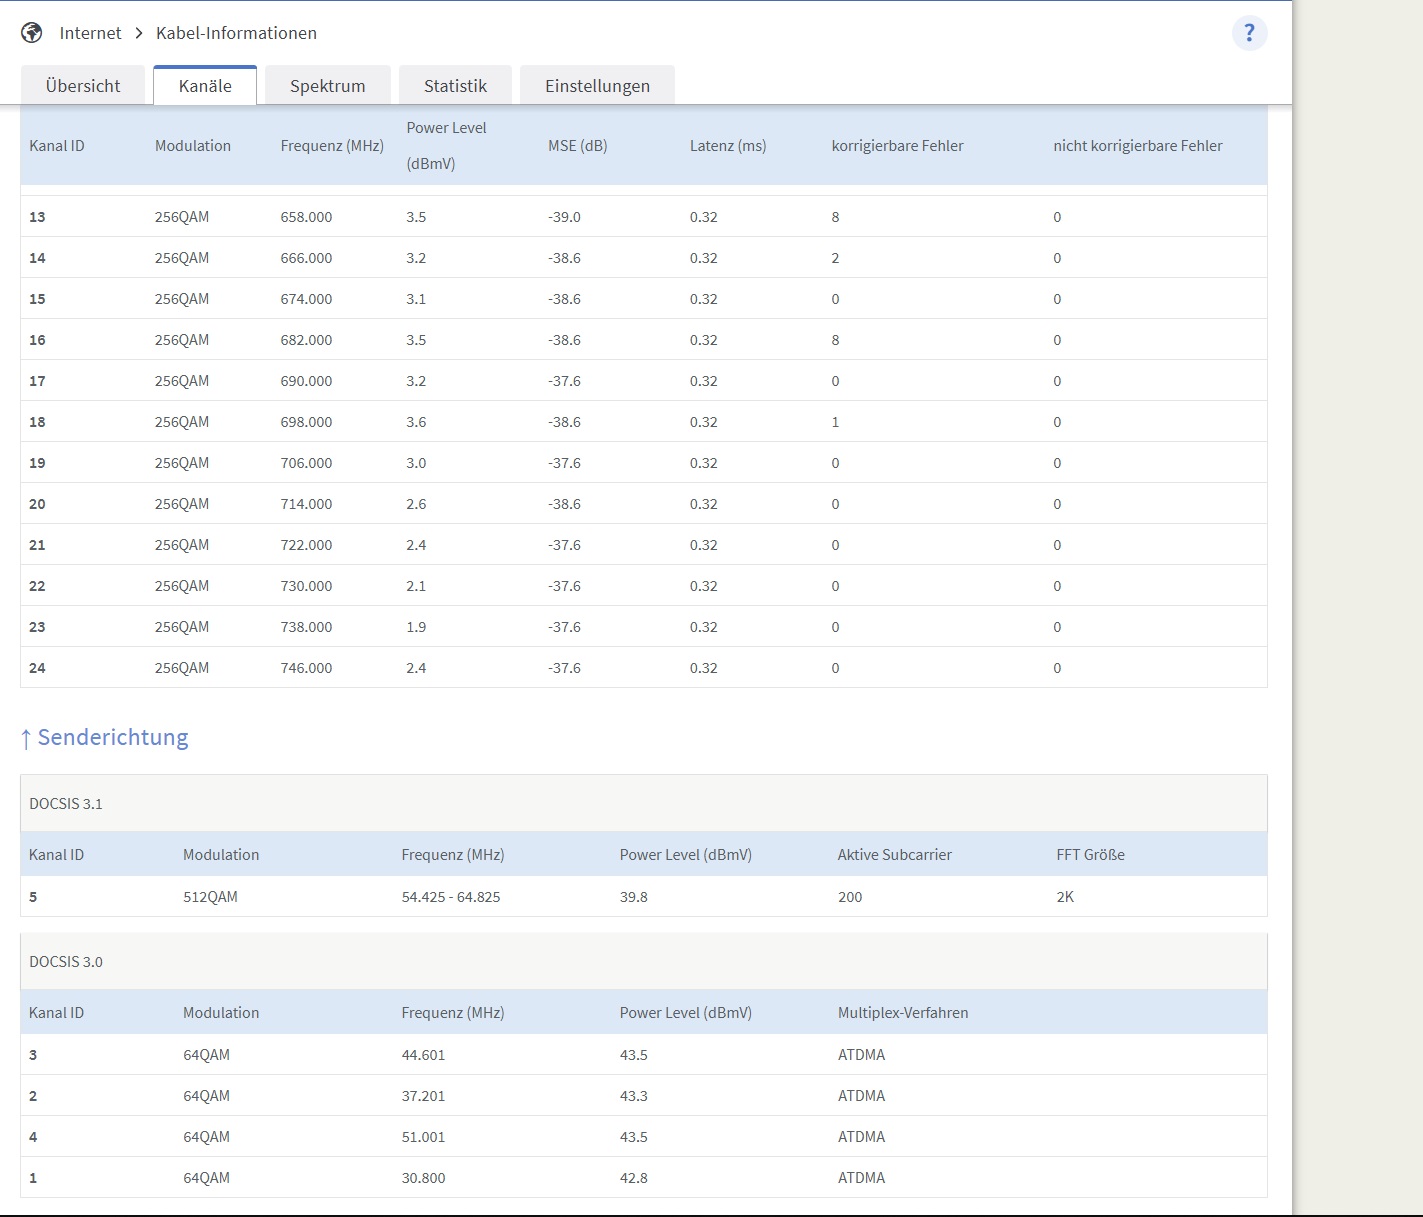Click the DOCSIS 3.0 section header

(66, 962)
